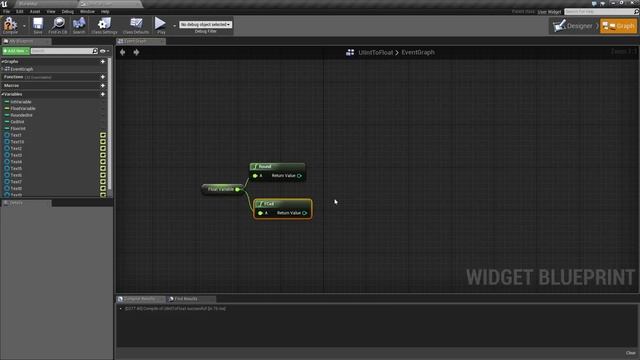Screen dimensions: 640x360
Task: Open Class Defaults from the toolbar
Action: click(x=136, y=25)
